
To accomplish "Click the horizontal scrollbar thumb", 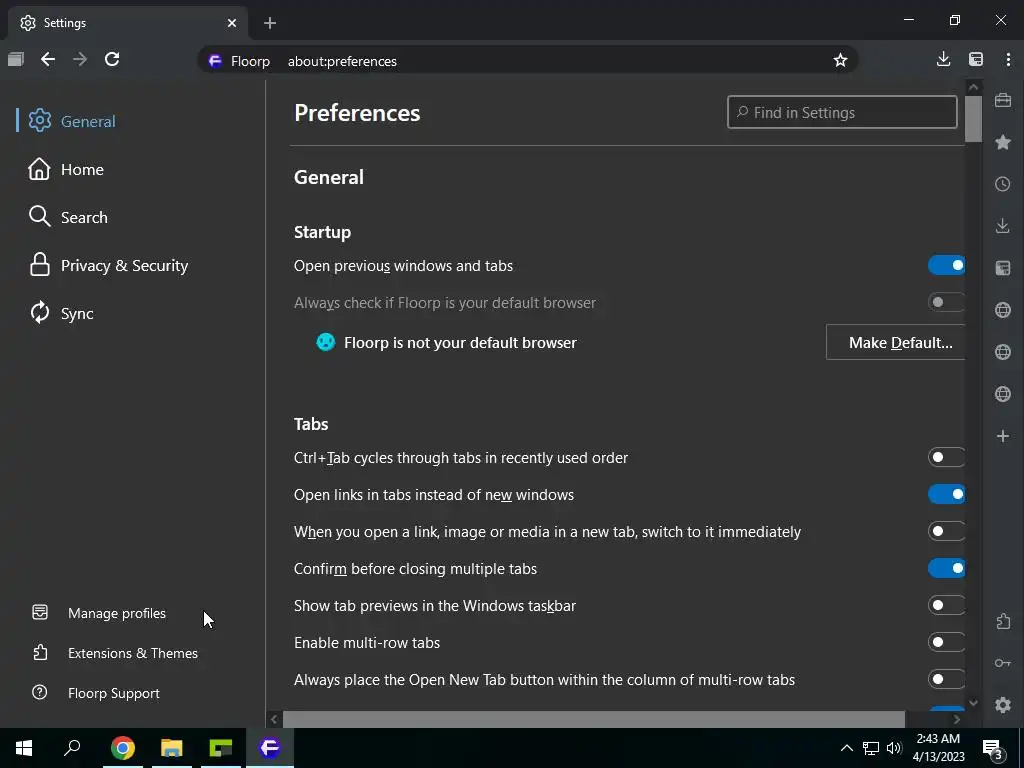I will 593,719.
